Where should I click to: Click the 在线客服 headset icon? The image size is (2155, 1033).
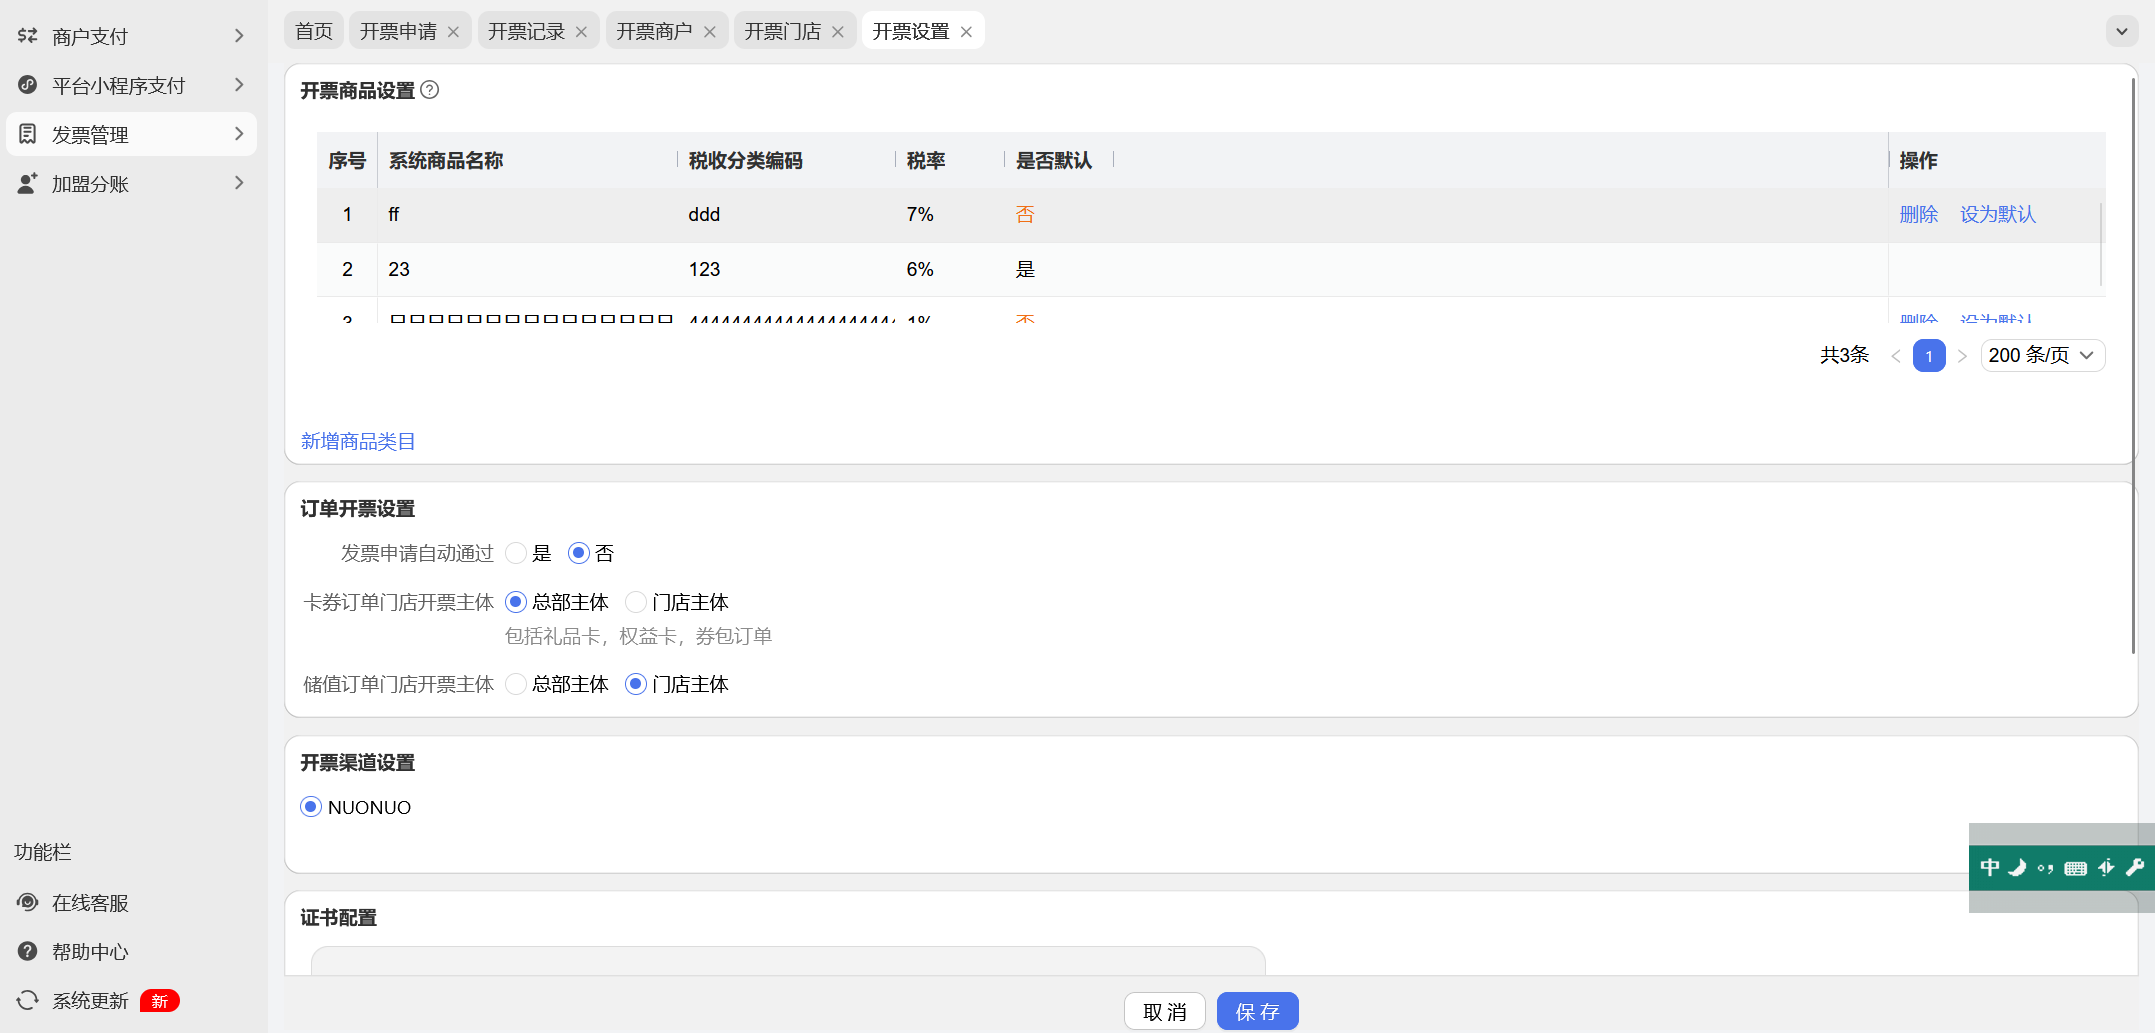(28, 902)
